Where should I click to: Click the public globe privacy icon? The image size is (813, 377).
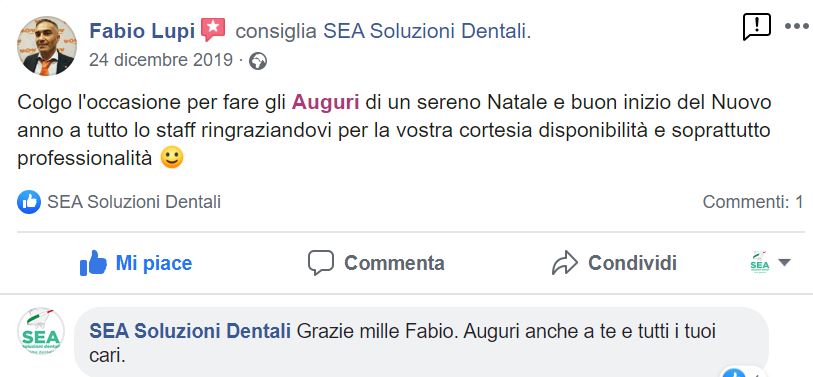point(258,62)
